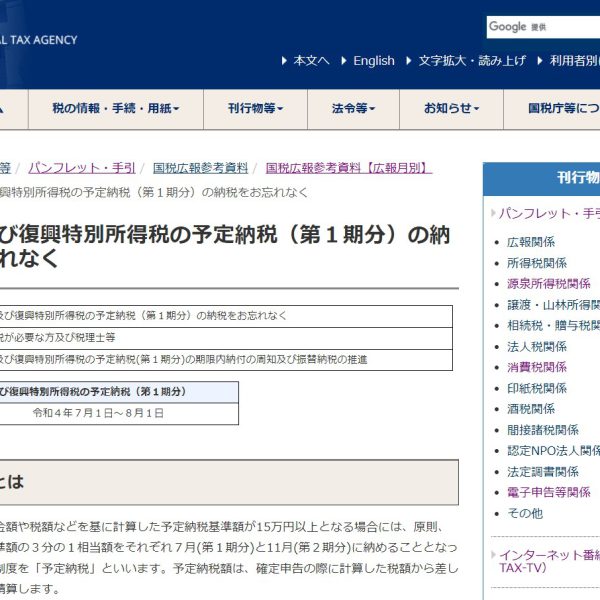Open 源泉所得税関係 sidebar link
This screenshot has width=600, height=600.
[548, 284]
